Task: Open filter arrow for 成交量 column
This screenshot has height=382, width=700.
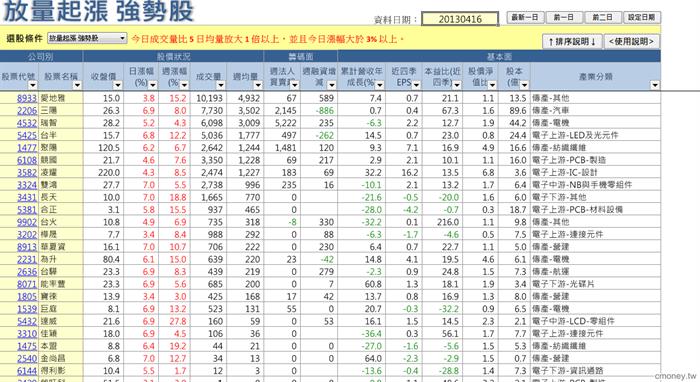Action: (x=221, y=85)
